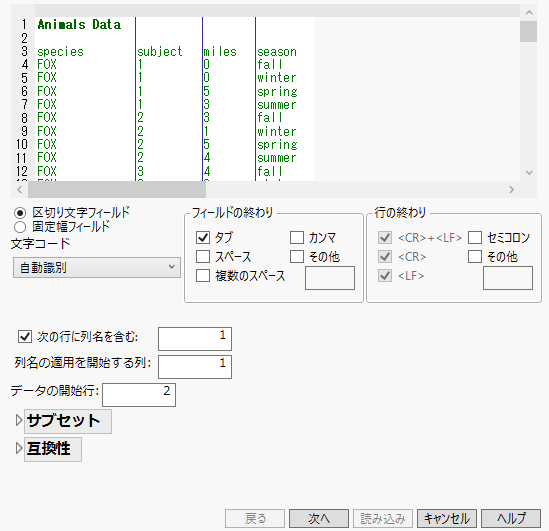Image resolution: width=549 pixels, height=531 pixels.
Task: Click 'winter' in preview line 9
Action: coord(277,132)
